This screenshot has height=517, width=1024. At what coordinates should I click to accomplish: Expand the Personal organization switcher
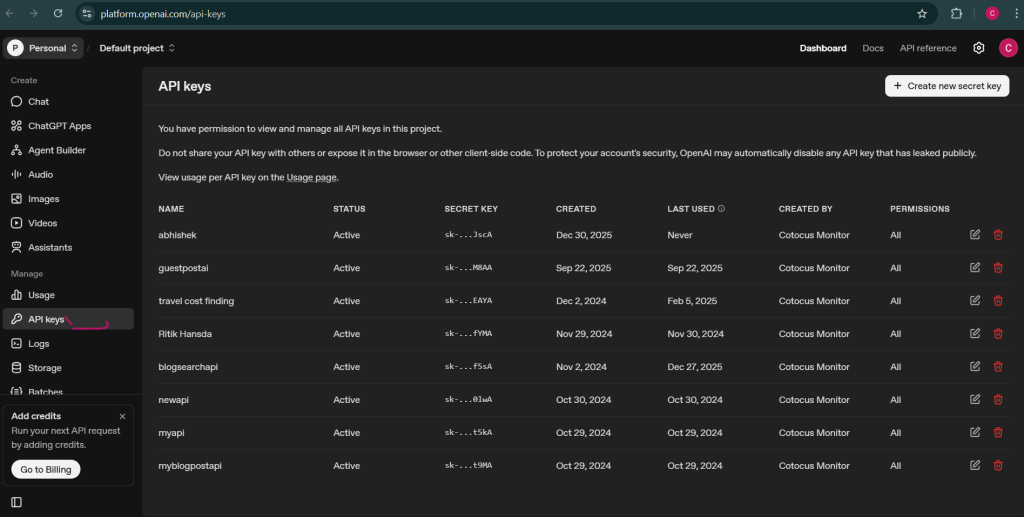pos(44,48)
